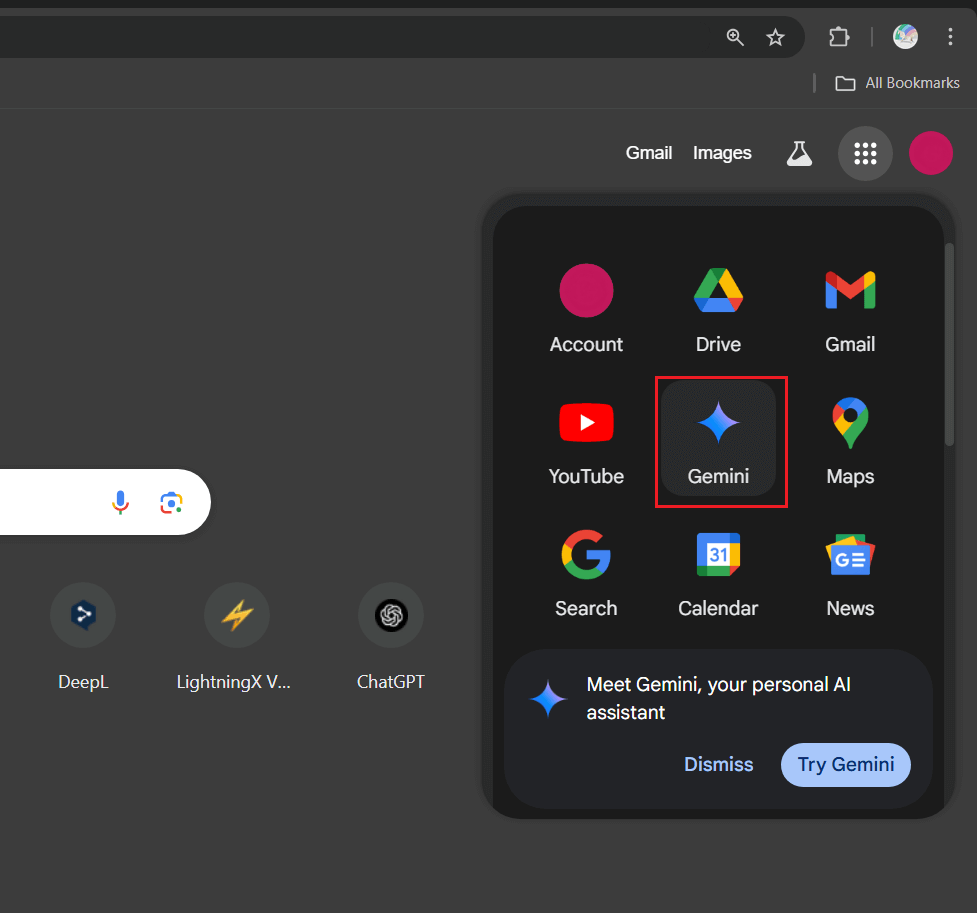Go to Images via the top link
The height and width of the screenshot is (913, 977).
pyautogui.click(x=722, y=153)
